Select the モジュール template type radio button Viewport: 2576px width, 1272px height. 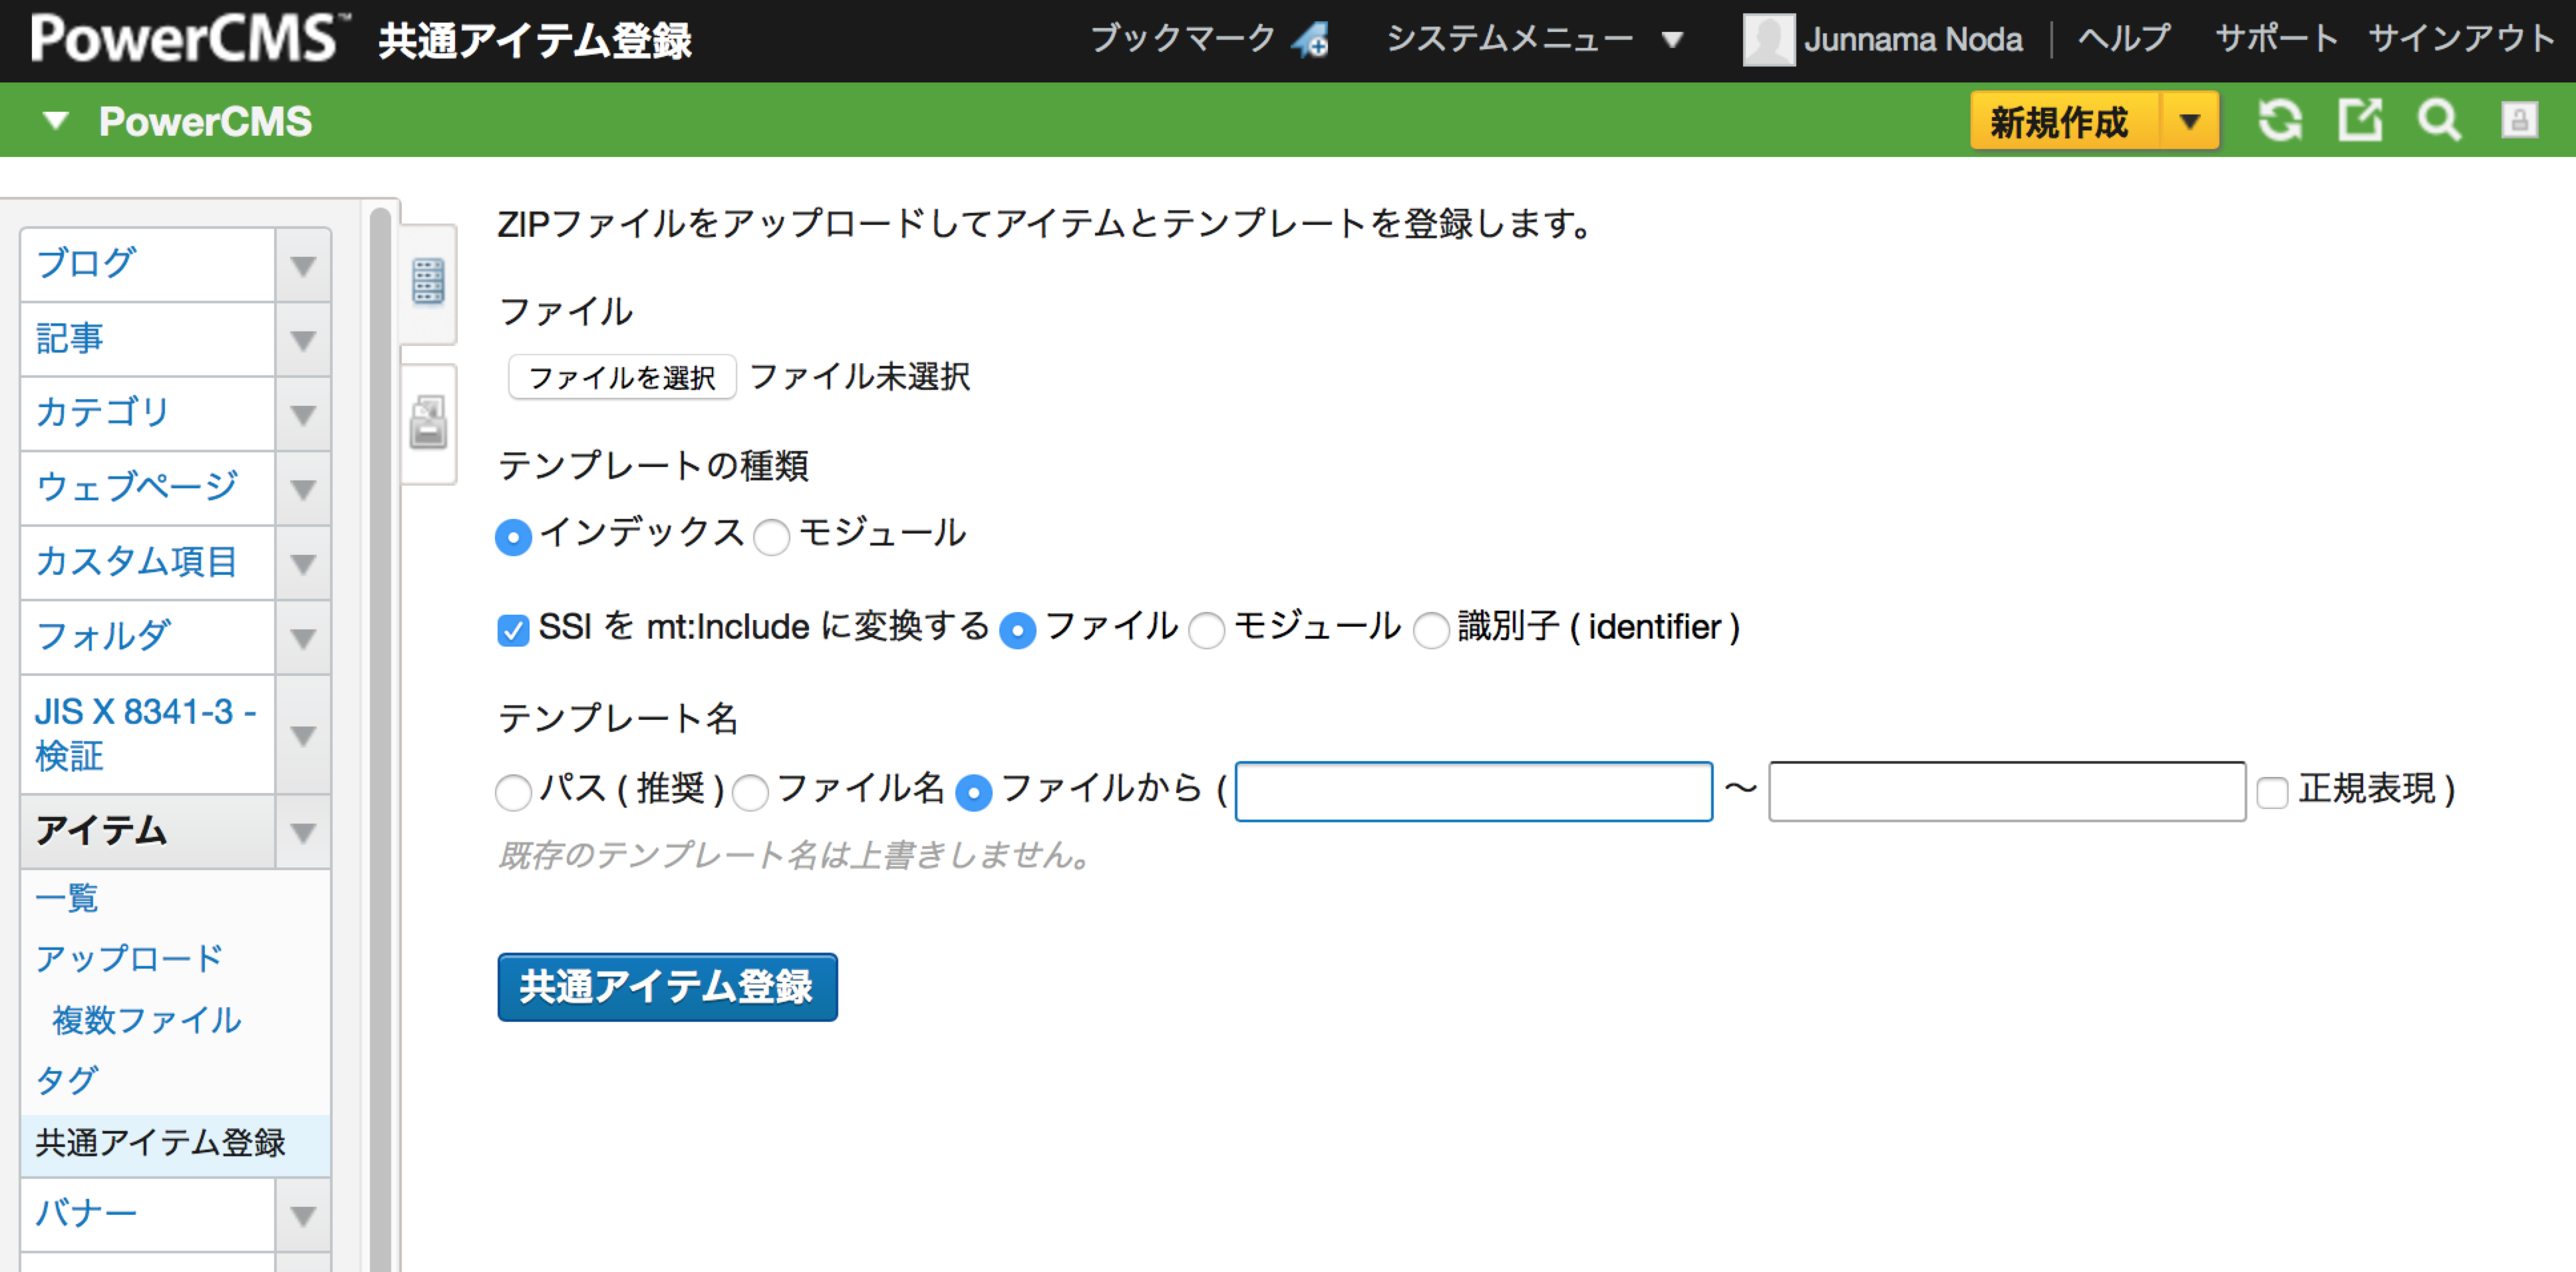[x=771, y=537]
